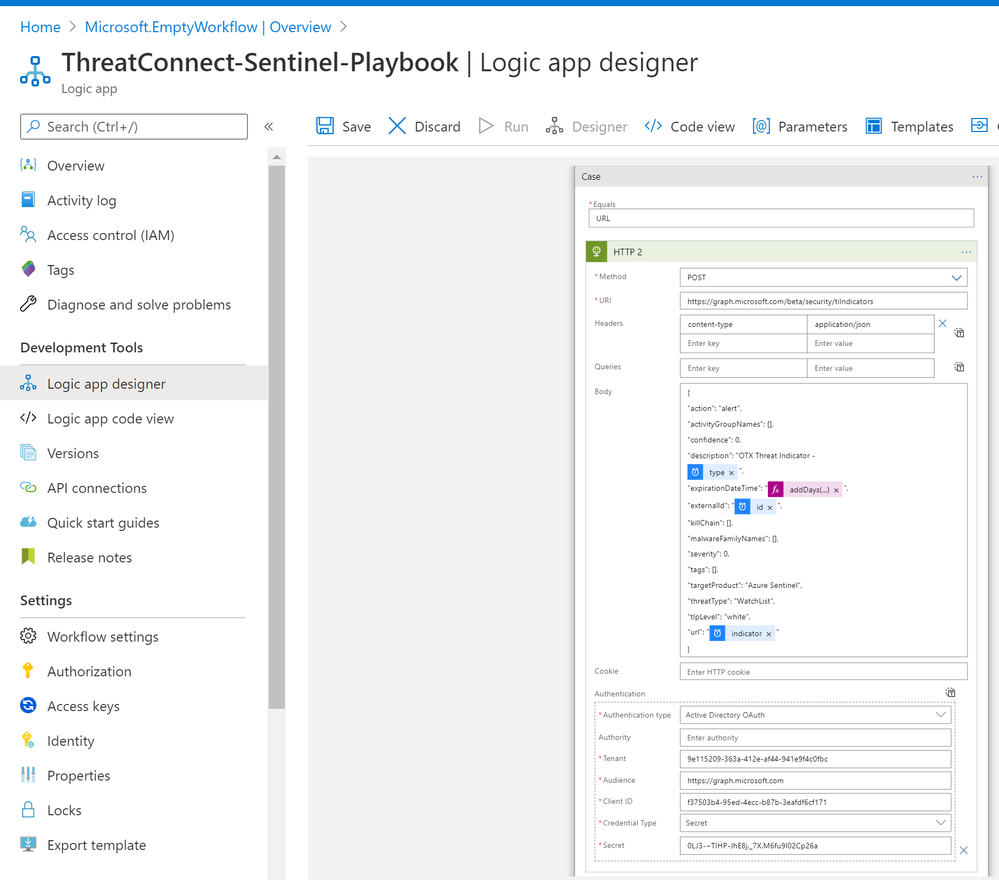Screen dimensions: 999x880
Task: Click the Equals field containing URL
Action: [x=781, y=218]
